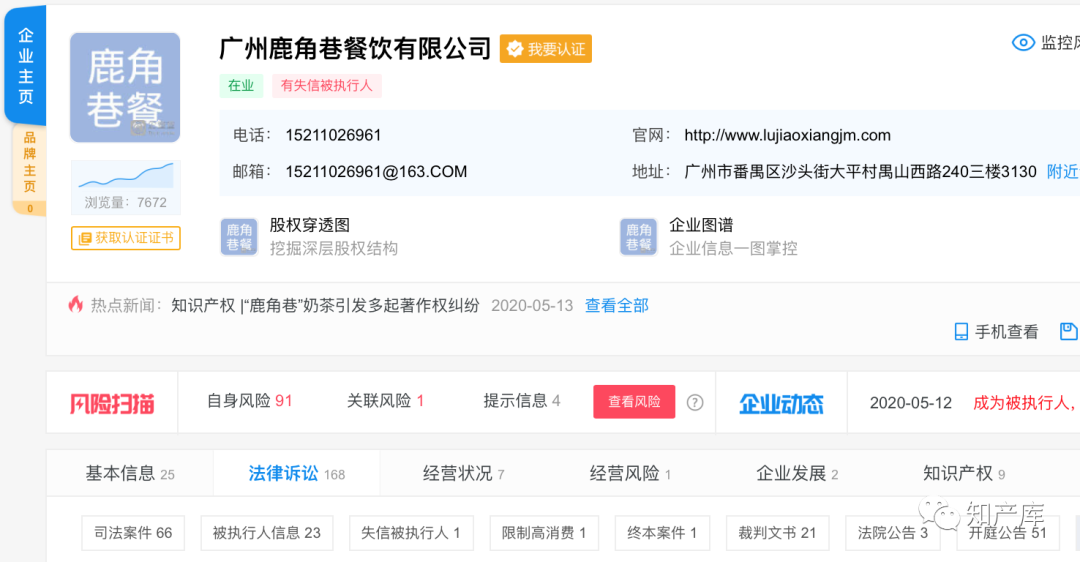Click 查看全部 news link
This screenshot has height=562, width=1080.
[x=616, y=306]
